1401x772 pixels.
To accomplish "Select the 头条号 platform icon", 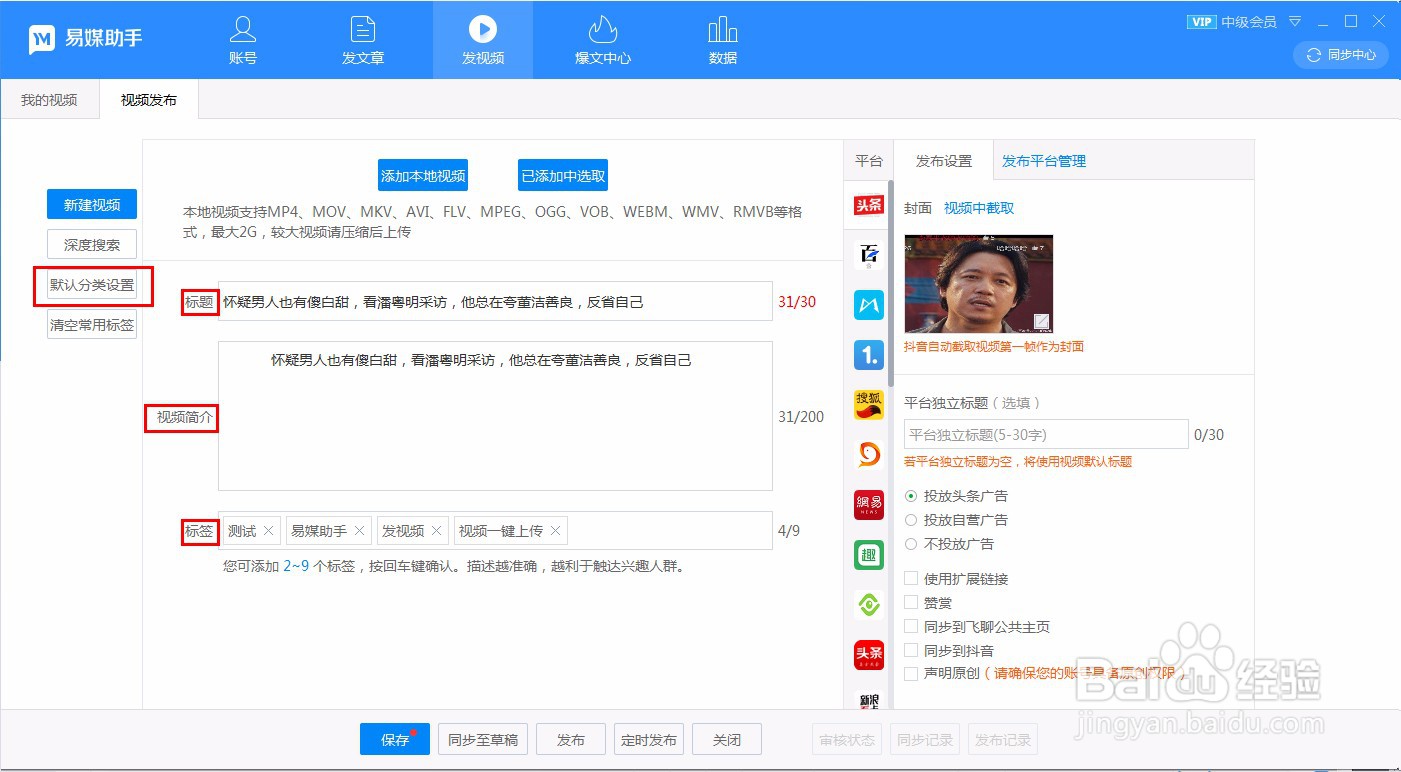I will pyautogui.click(x=868, y=205).
